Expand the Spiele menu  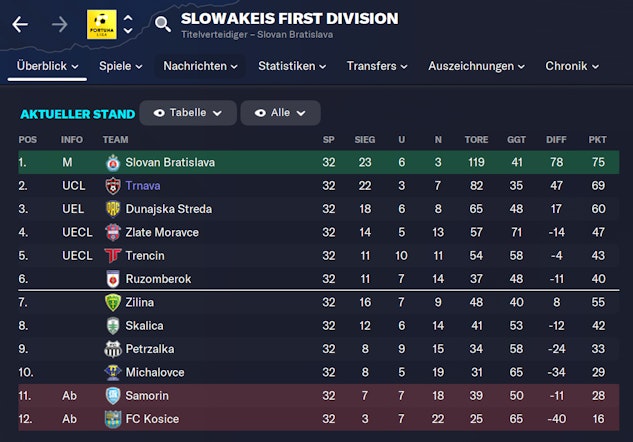coord(122,66)
